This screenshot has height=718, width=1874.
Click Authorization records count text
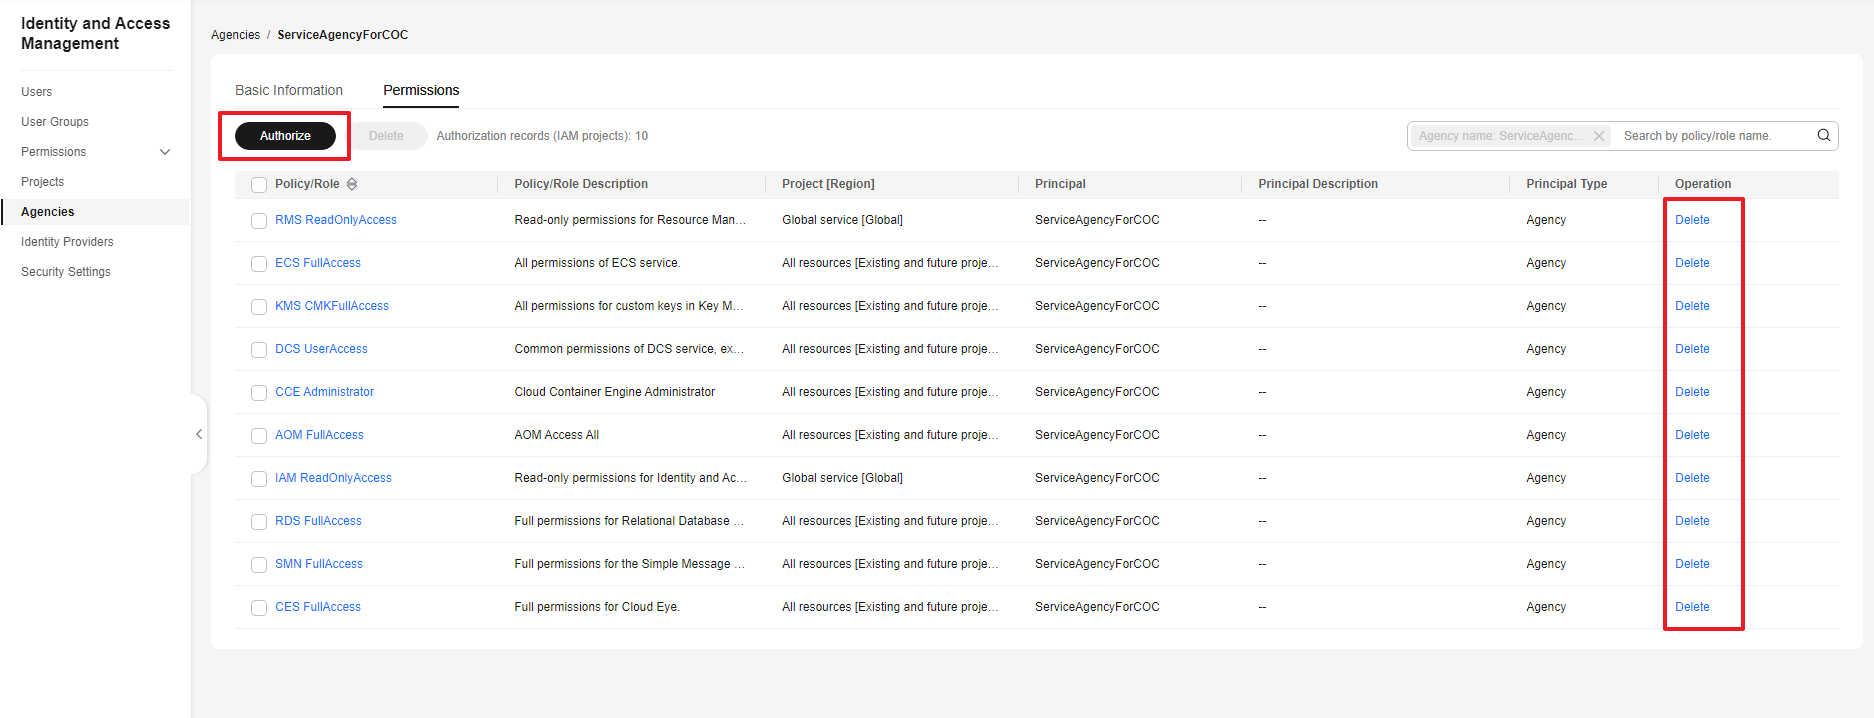pos(542,136)
